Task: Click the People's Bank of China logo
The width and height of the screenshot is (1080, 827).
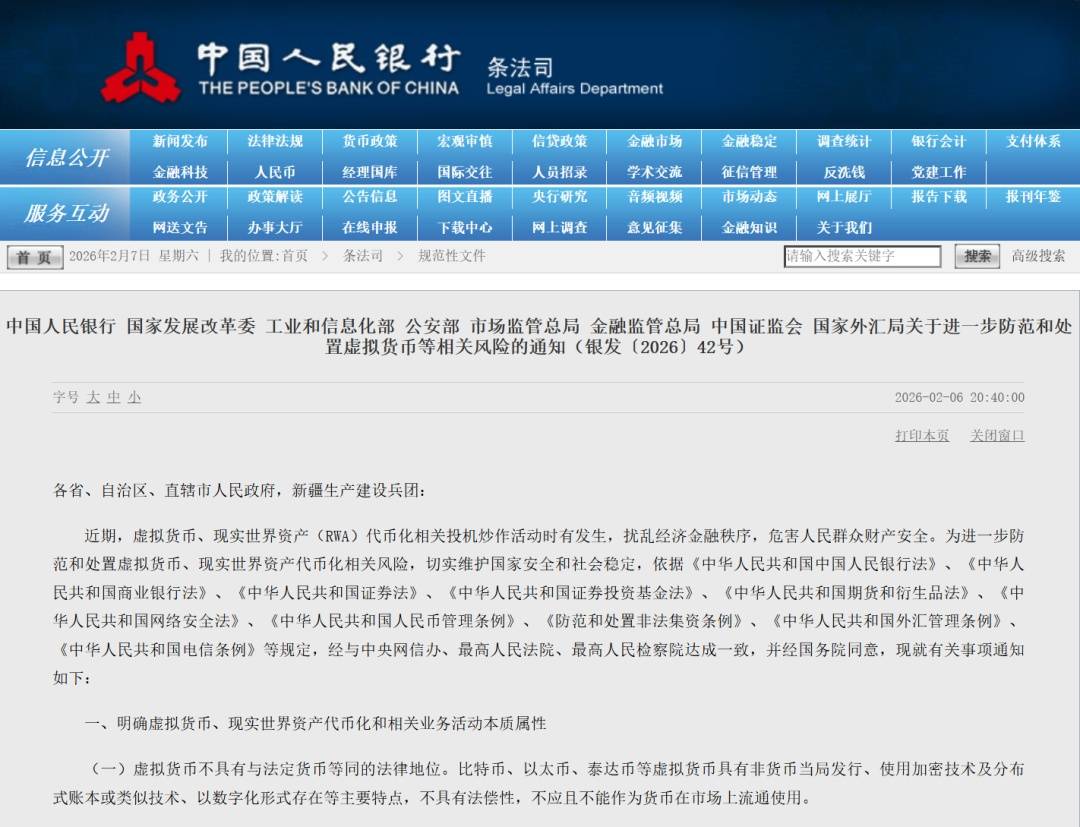Action: click(x=140, y=67)
